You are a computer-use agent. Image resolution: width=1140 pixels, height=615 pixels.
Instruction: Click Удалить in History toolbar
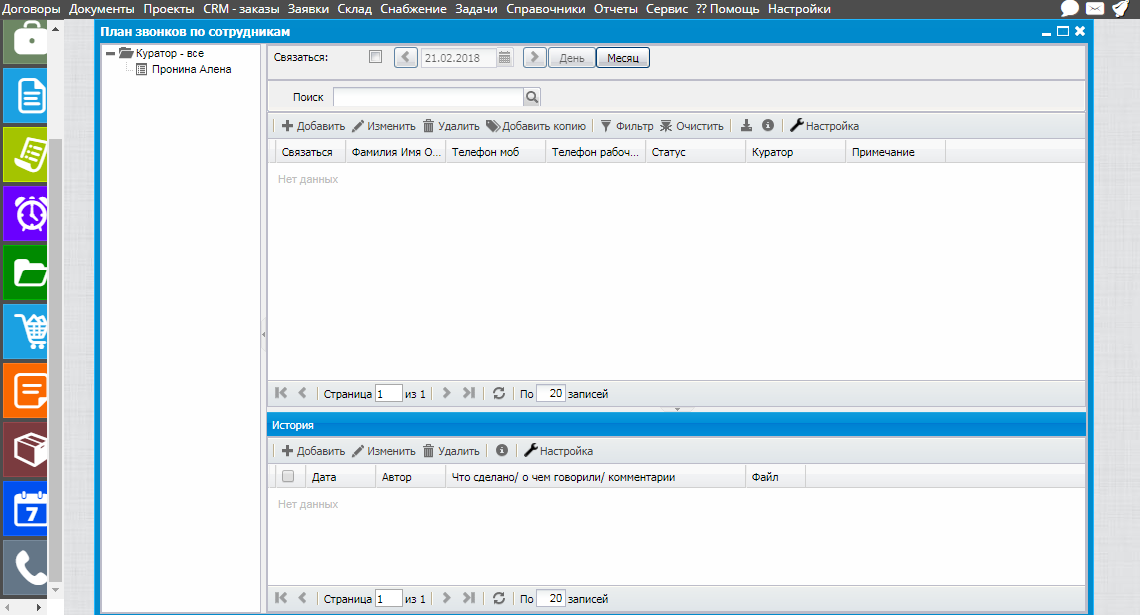tap(451, 451)
